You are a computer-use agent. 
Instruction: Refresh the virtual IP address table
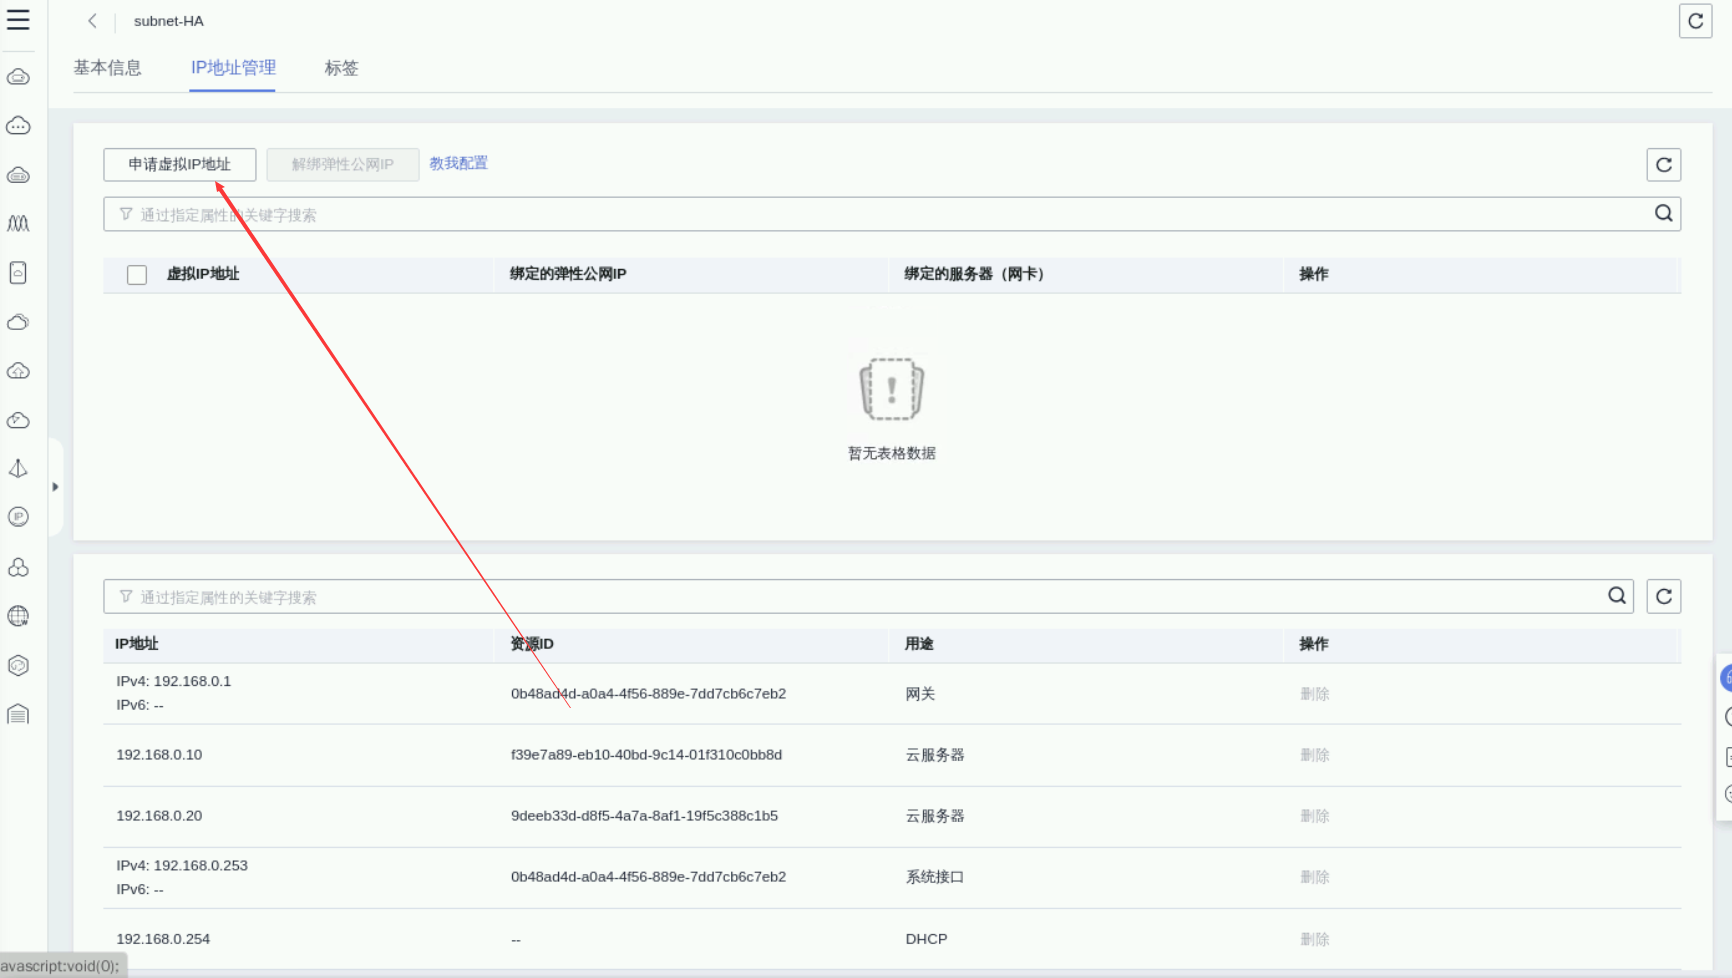(1663, 165)
